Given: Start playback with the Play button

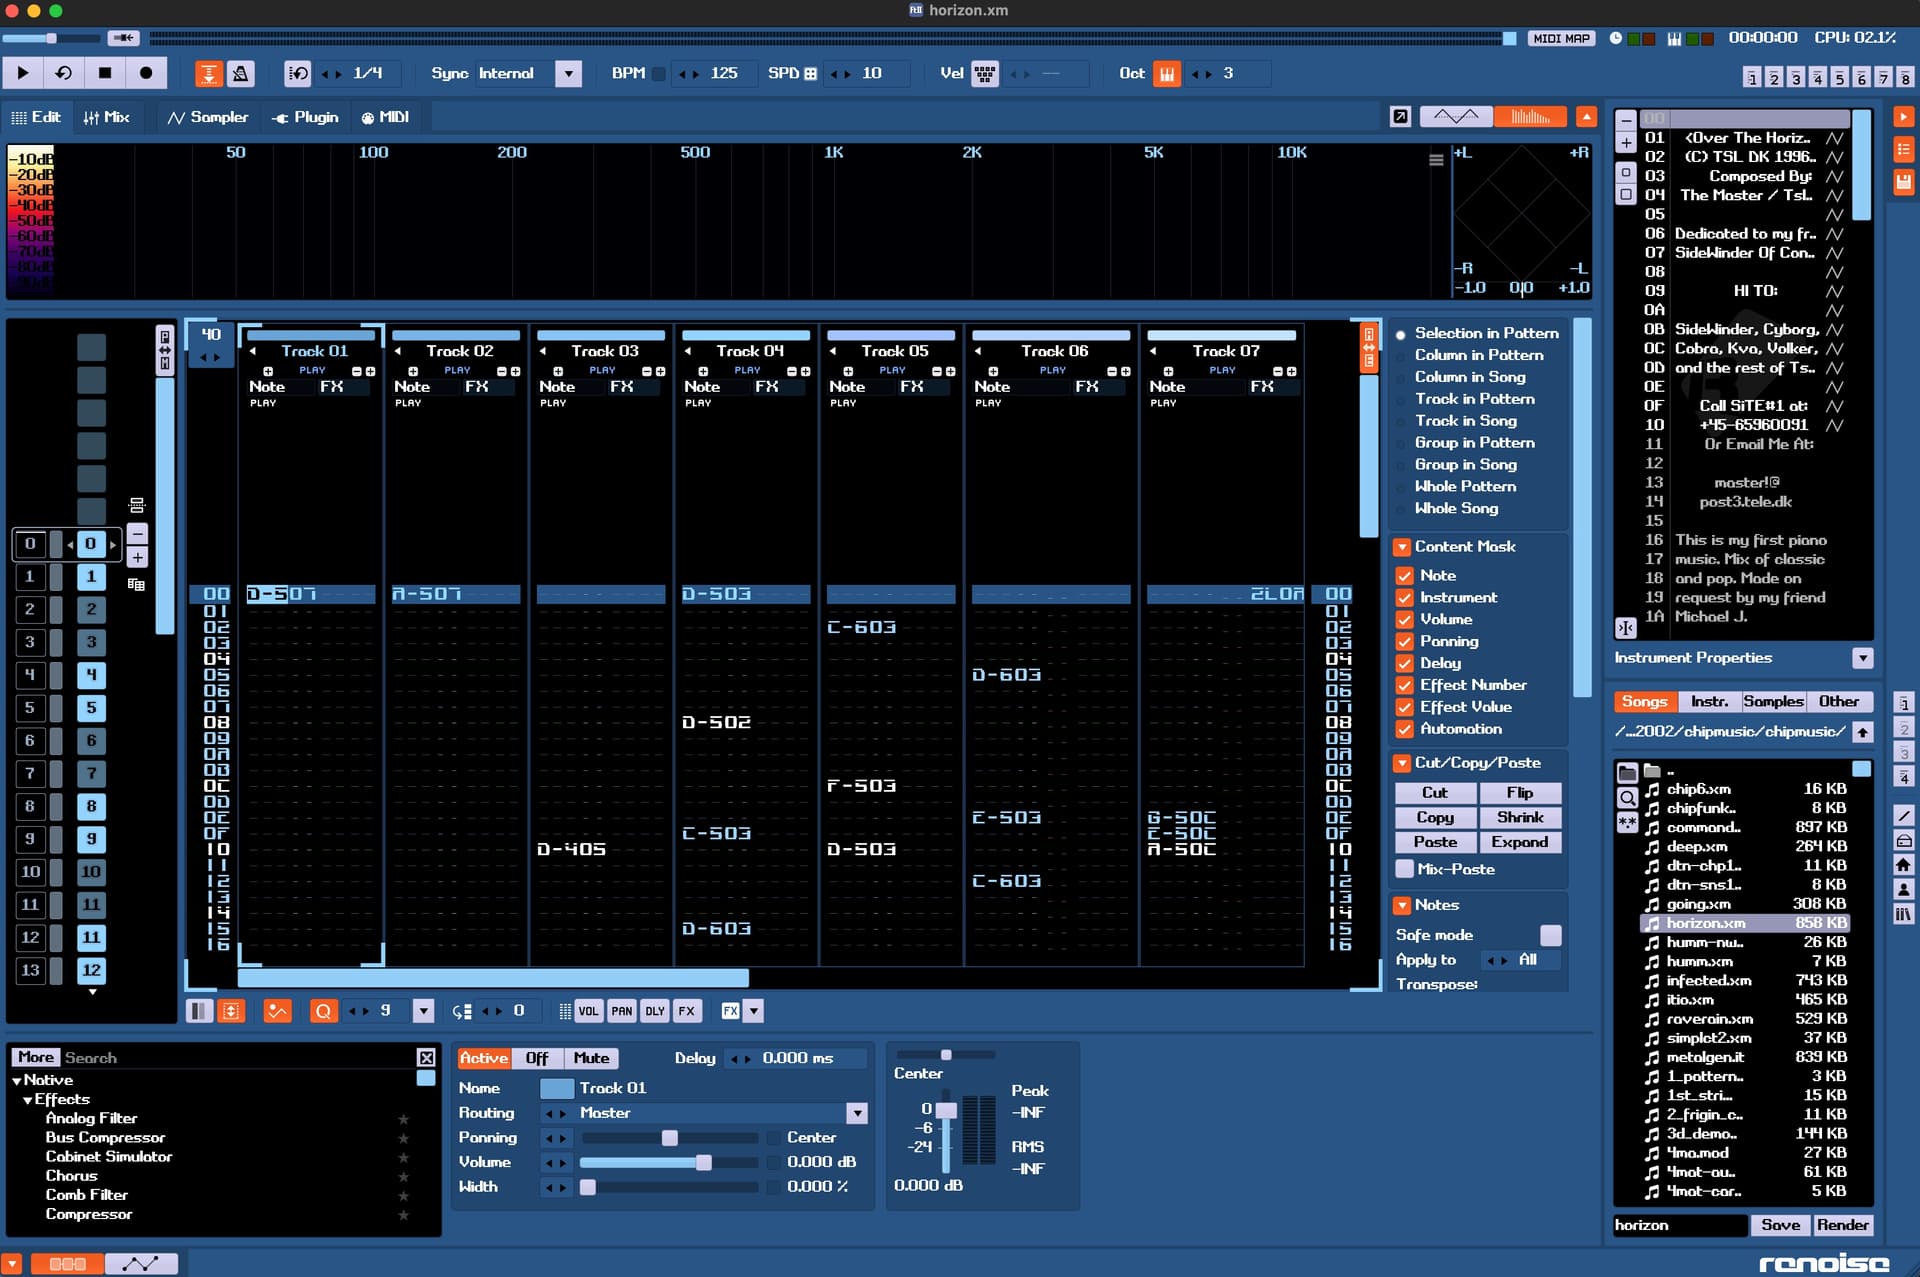Looking at the screenshot, I should coord(23,73).
